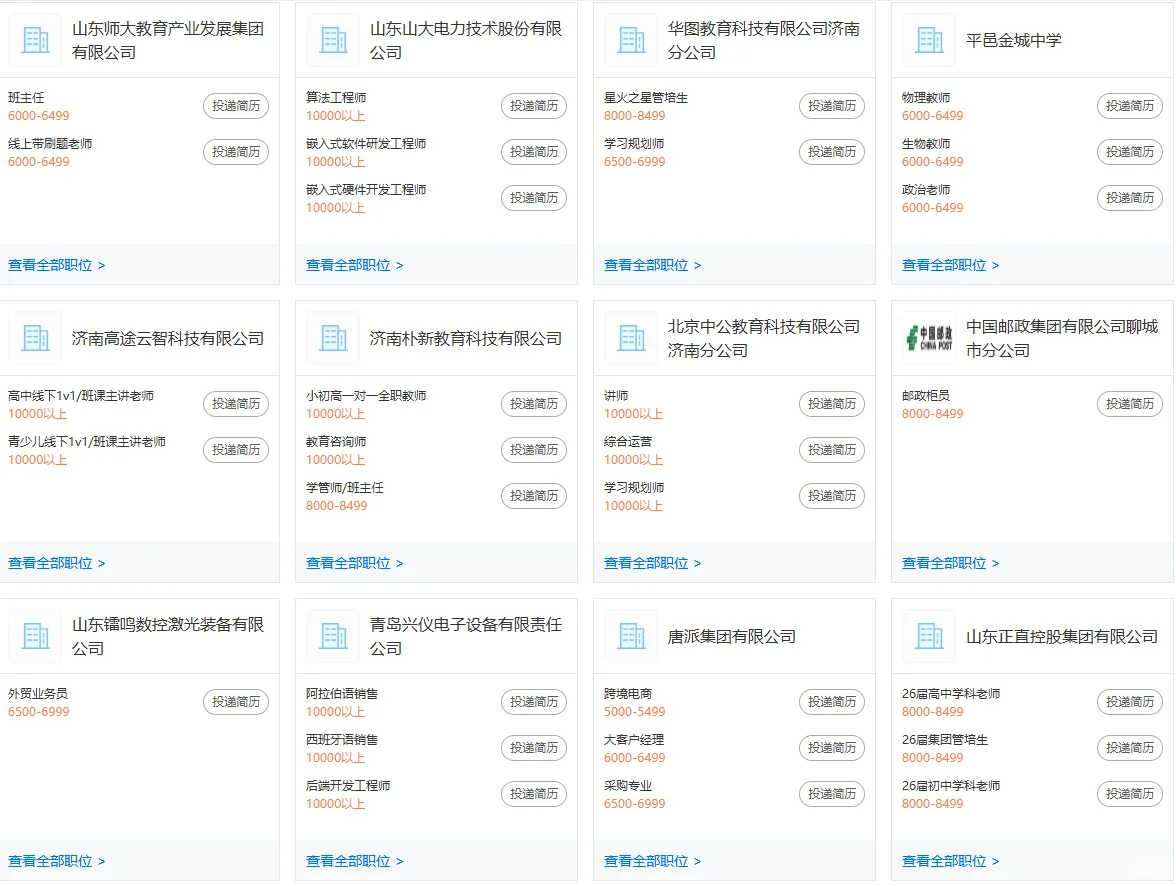Click building logo of 山东正直控股集团有限公司
Screen dimensions: 1176x886
929,636
